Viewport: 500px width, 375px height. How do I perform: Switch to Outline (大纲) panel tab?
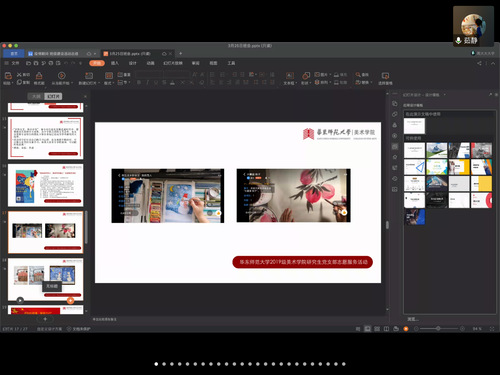click(36, 96)
